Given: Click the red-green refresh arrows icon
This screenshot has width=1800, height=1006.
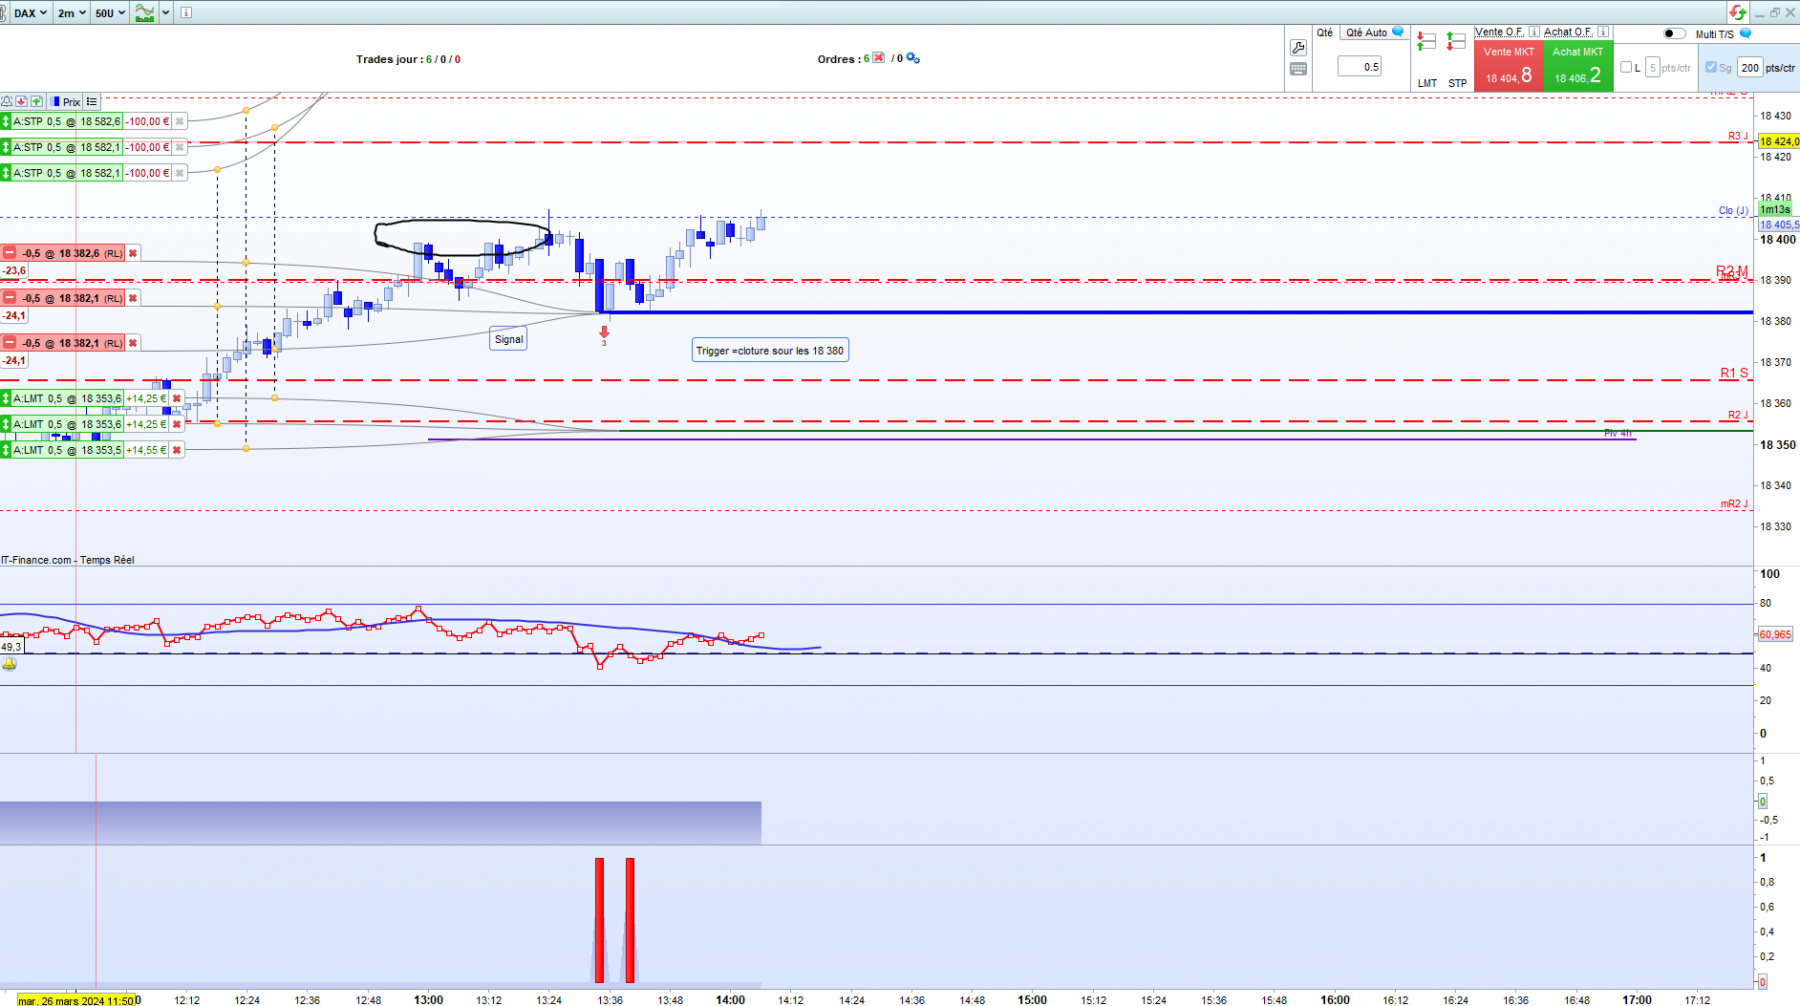Looking at the screenshot, I should 1738,13.
